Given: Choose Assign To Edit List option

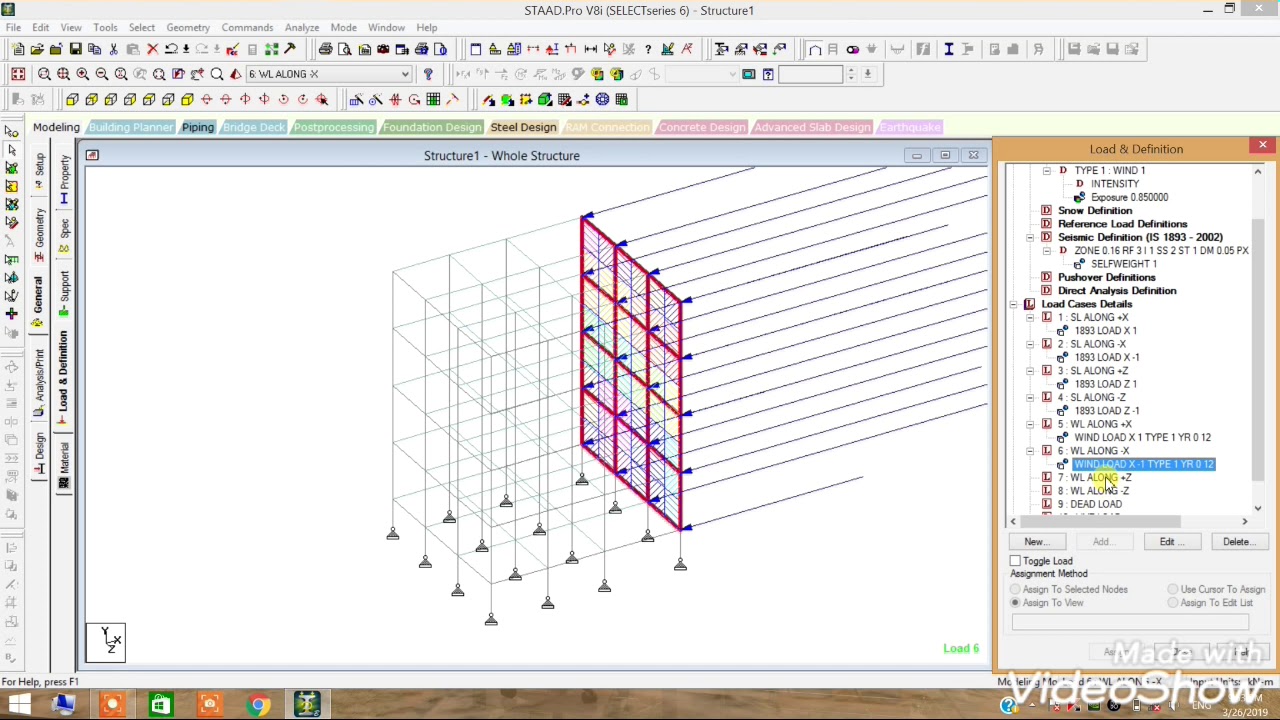Looking at the screenshot, I should click(1174, 603).
